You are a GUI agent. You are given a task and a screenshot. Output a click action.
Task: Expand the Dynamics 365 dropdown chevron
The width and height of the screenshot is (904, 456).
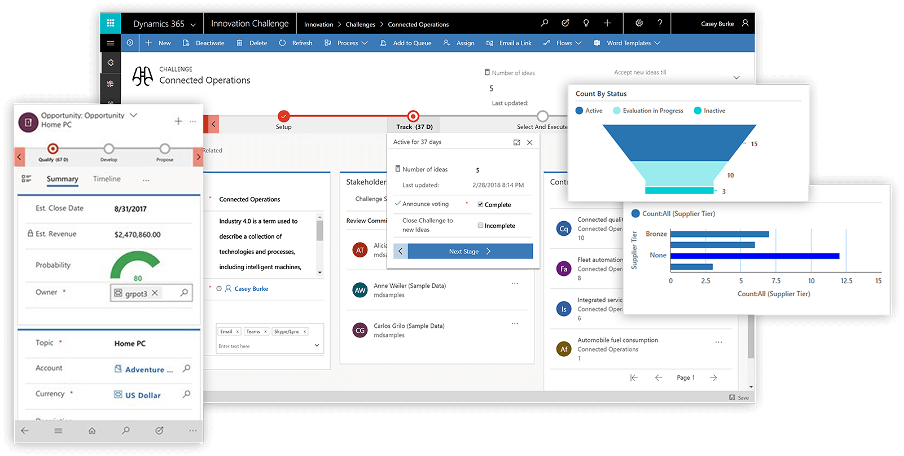tap(192, 22)
